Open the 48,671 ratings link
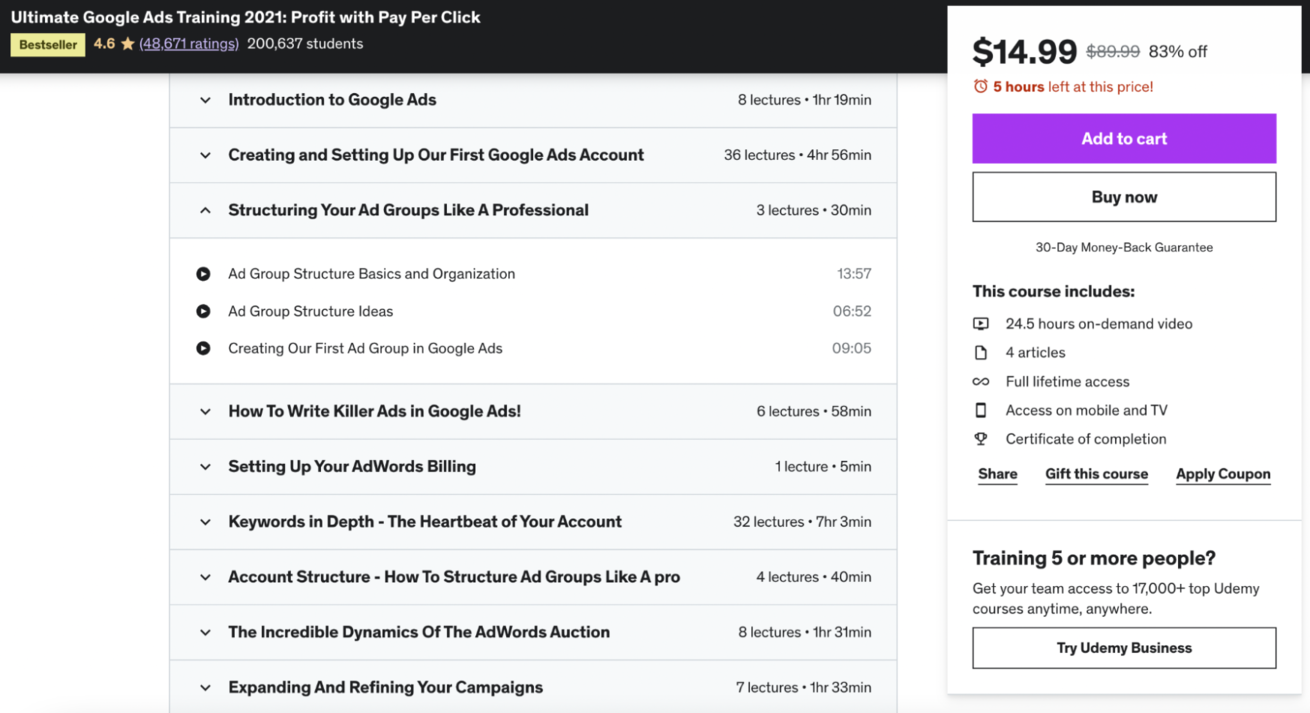The width and height of the screenshot is (1310, 713). [189, 44]
